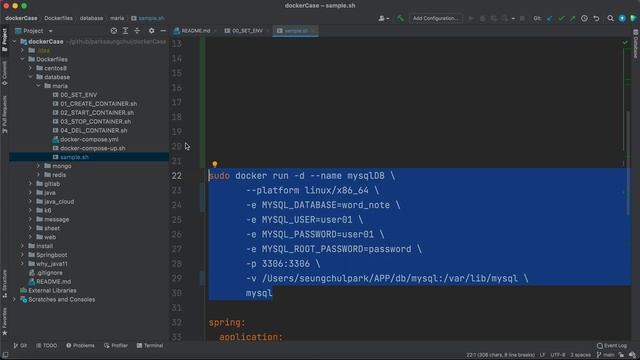
Task: Click the blue IDE update icon
Action: pos(622,18)
